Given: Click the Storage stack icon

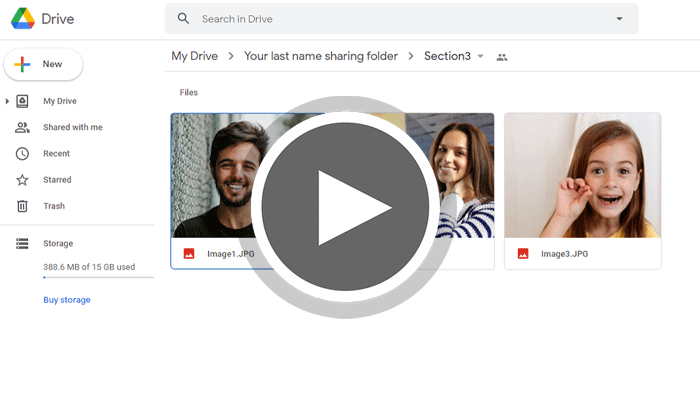Looking at the screenshot, I should pyautogui.click(x=22, y=244).
